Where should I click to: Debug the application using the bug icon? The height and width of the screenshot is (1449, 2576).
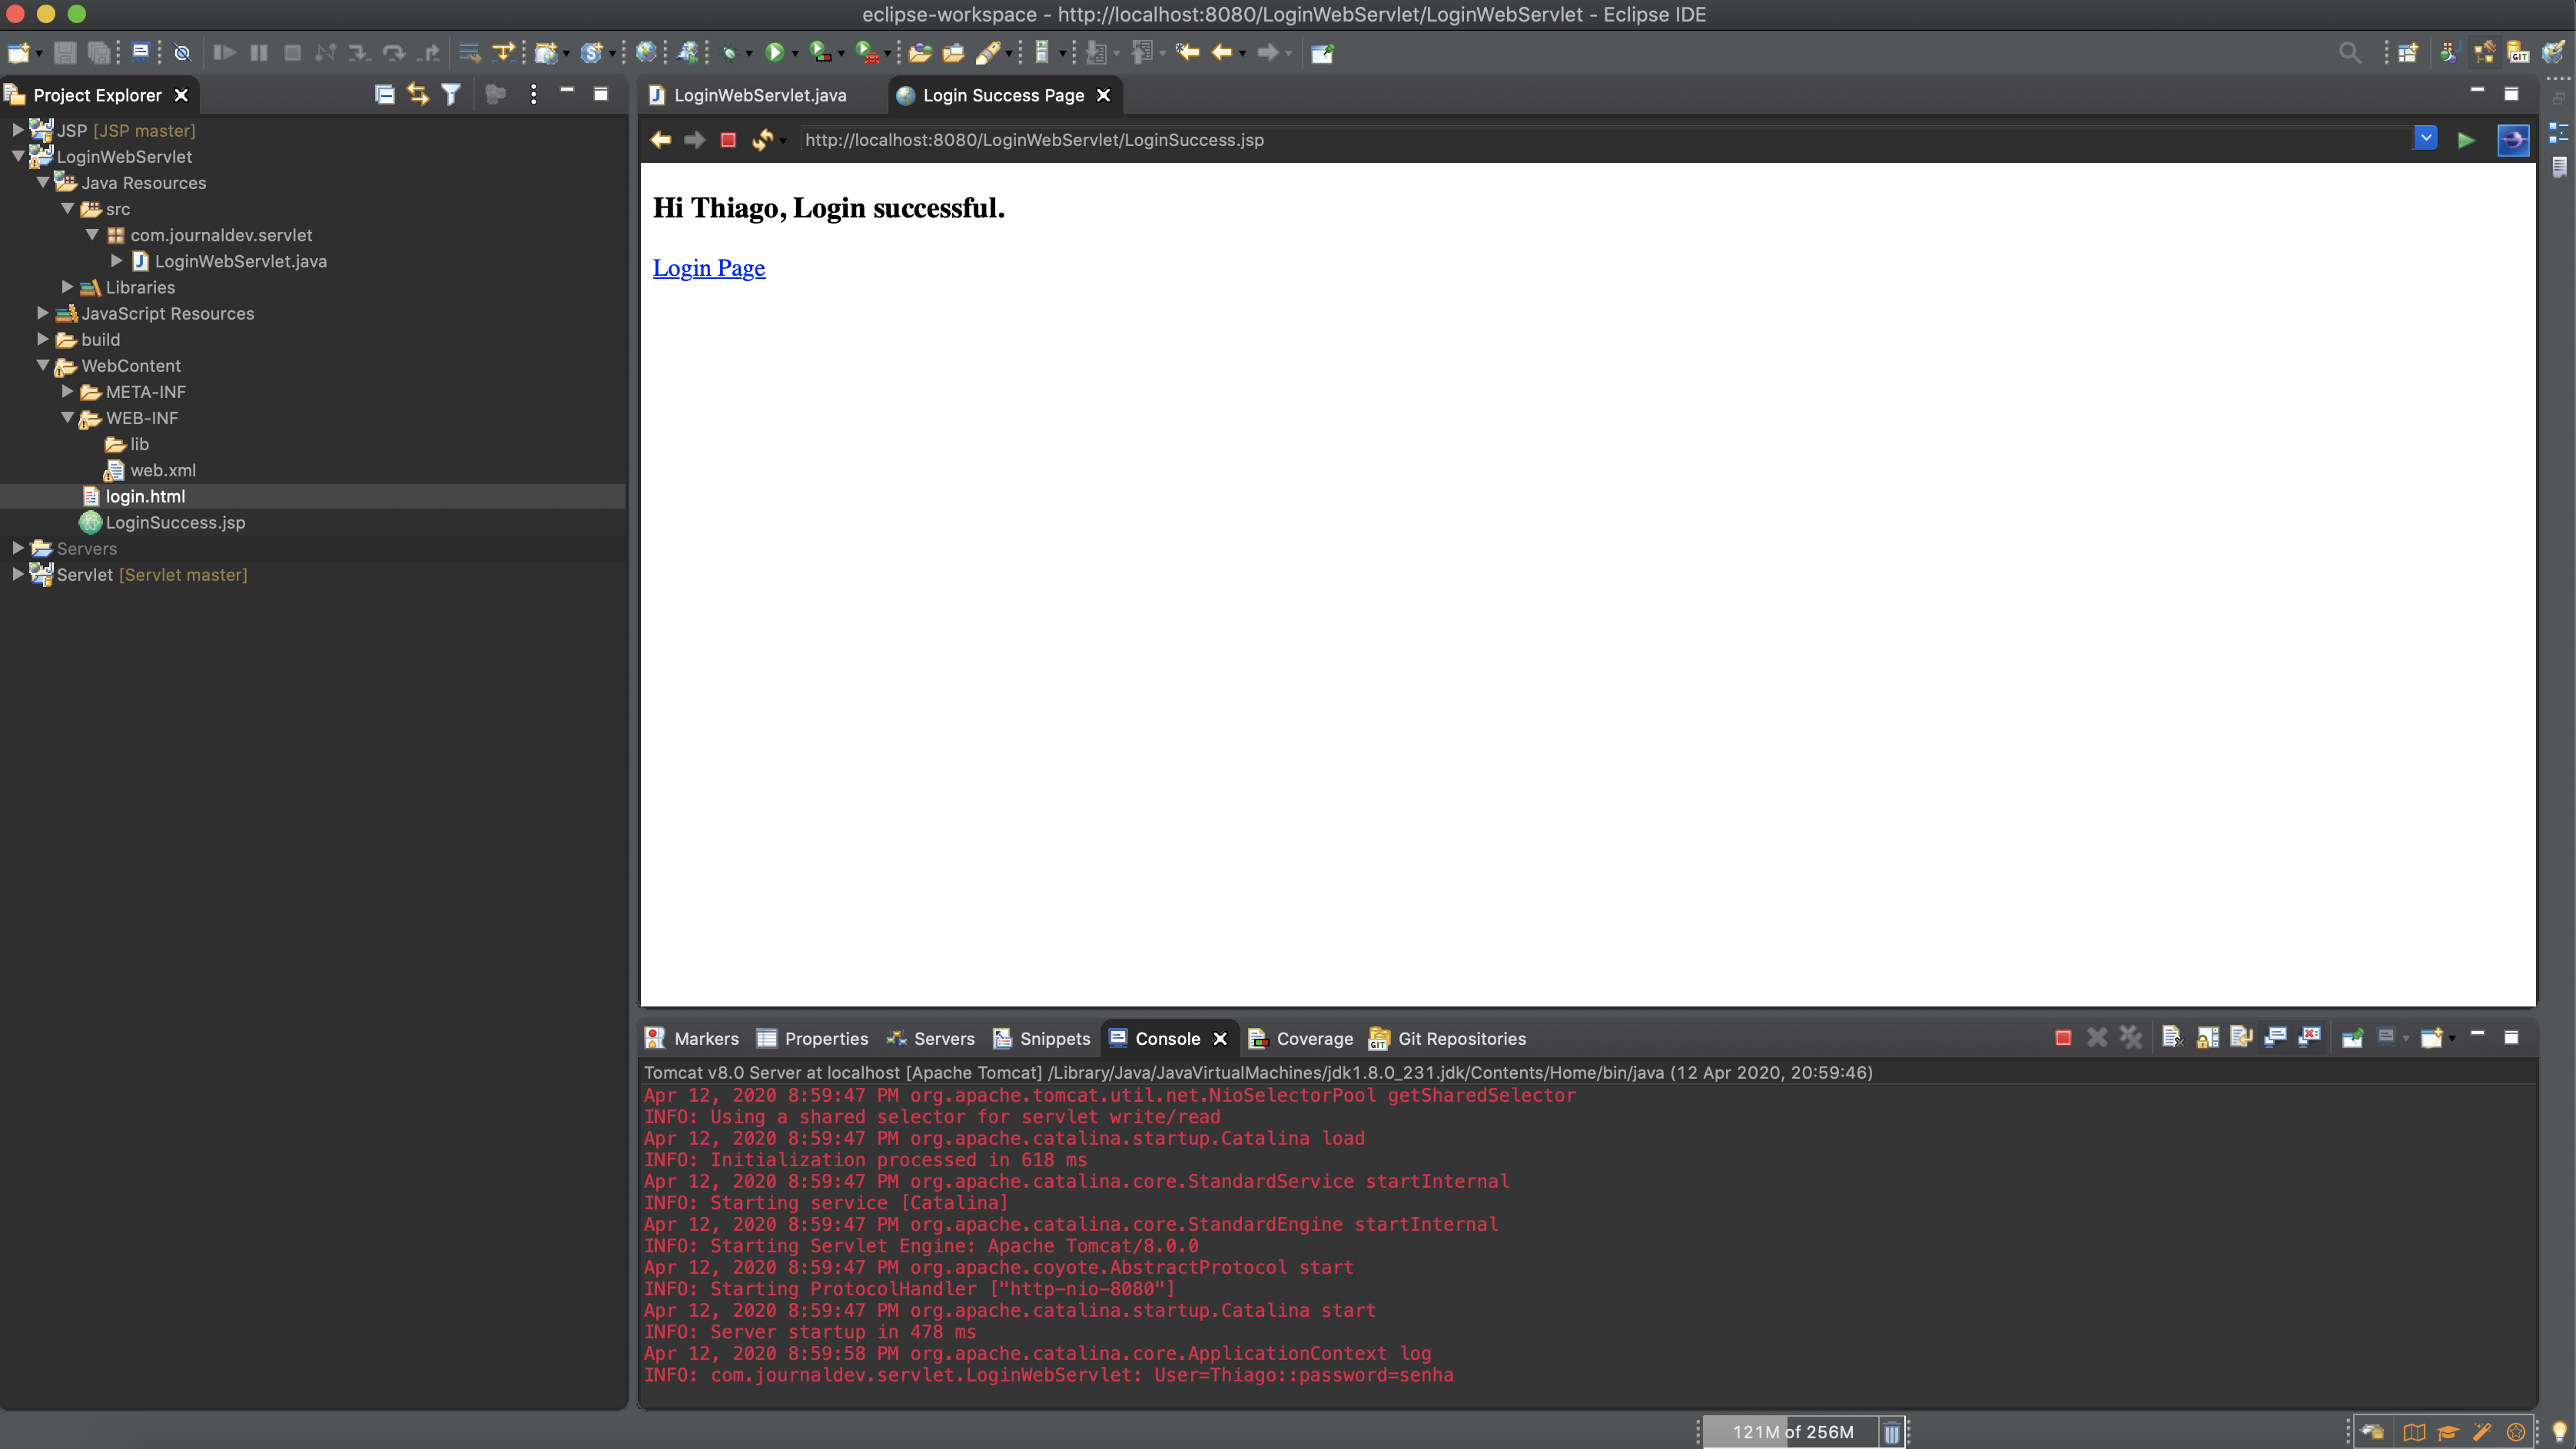tap(731, 52)
